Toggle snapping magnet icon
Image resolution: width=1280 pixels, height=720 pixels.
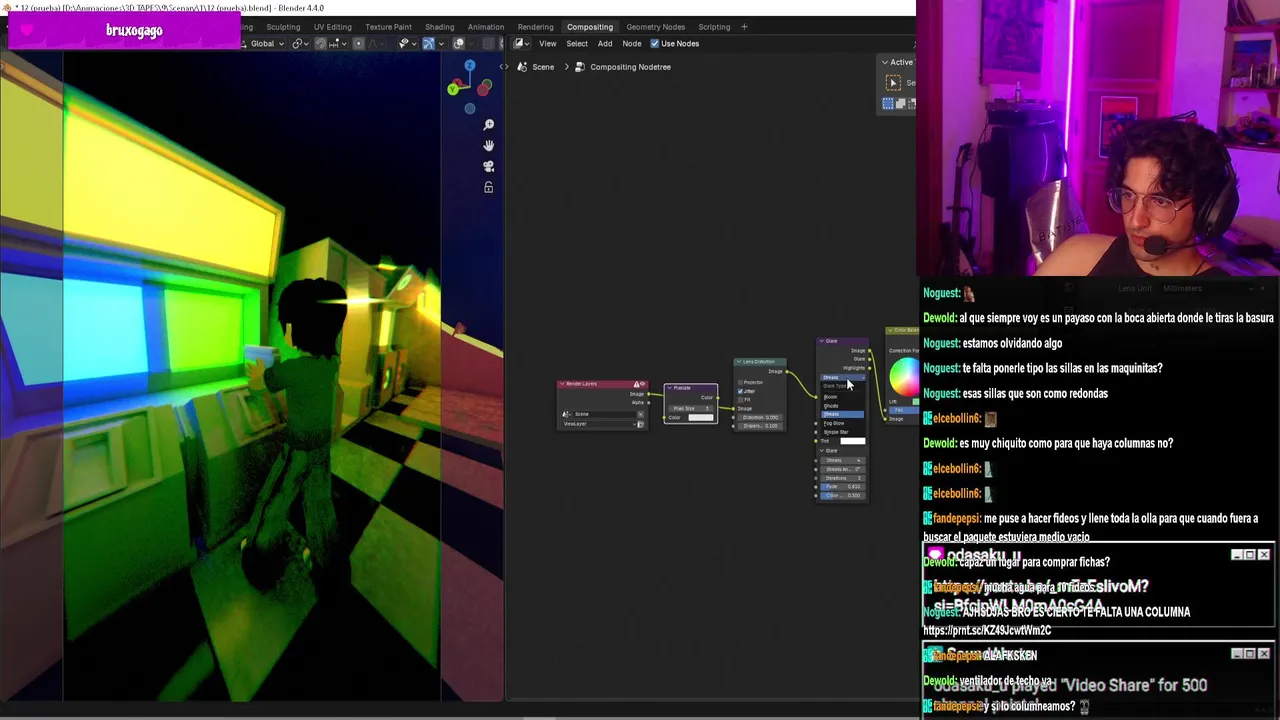coord(320,44)
